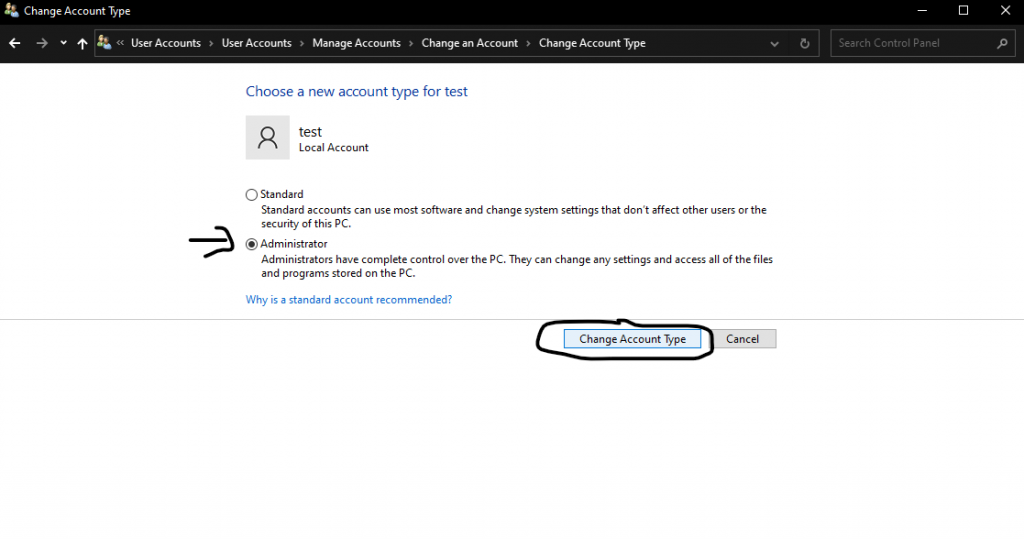Select the Administrator account type

click(251, 244)
